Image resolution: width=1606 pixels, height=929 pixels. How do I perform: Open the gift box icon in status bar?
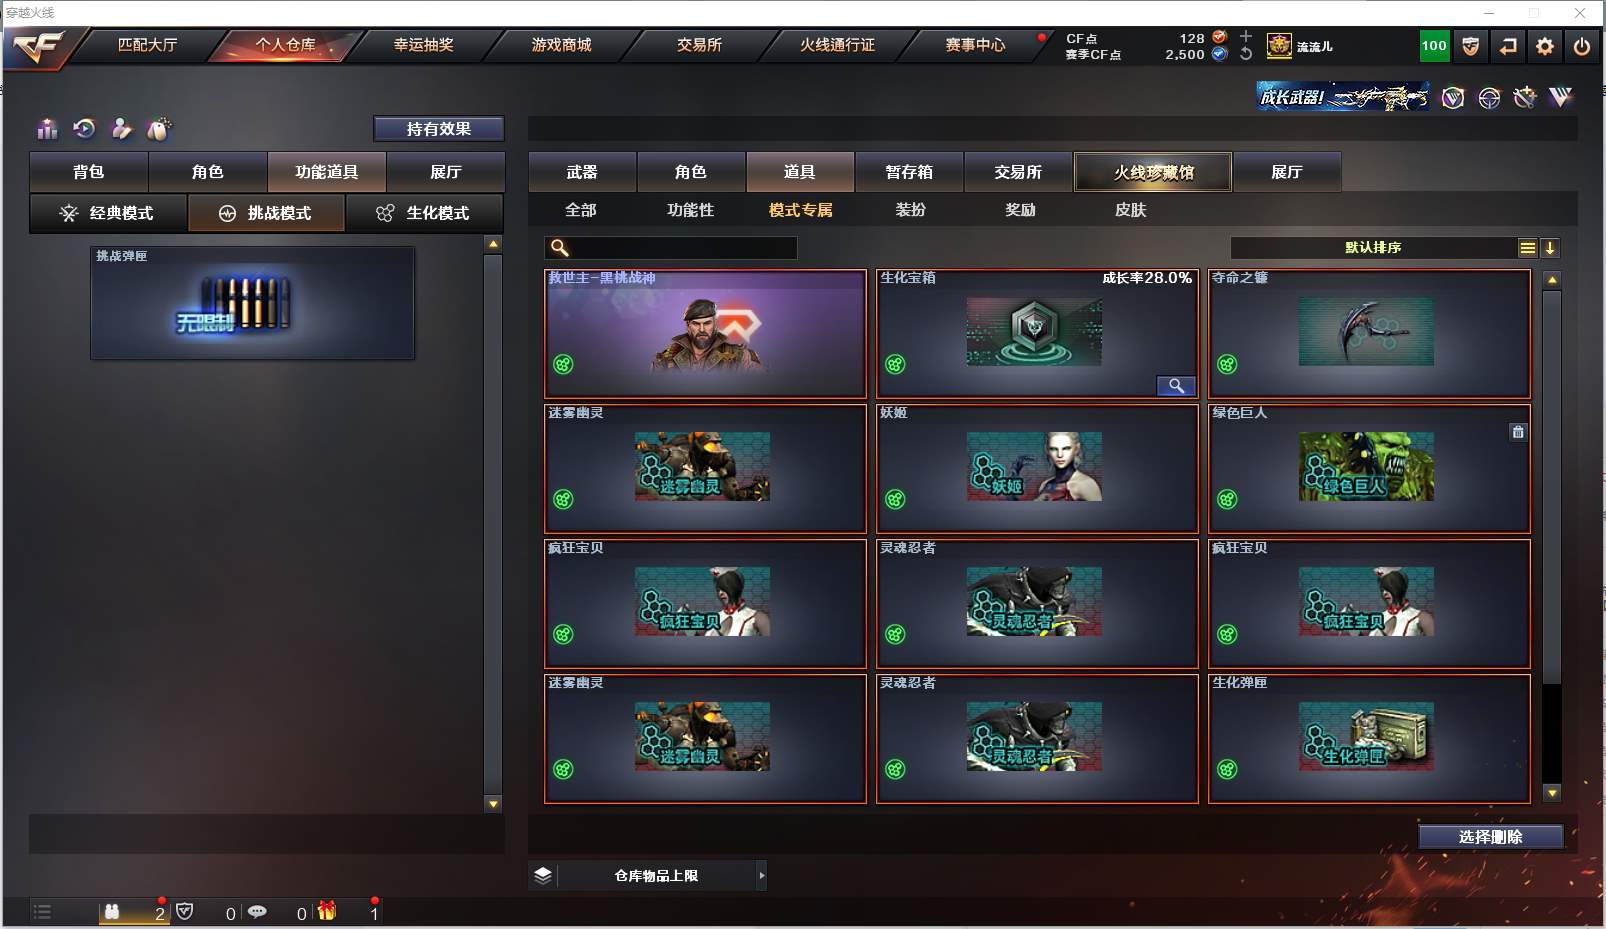(327, 911)
